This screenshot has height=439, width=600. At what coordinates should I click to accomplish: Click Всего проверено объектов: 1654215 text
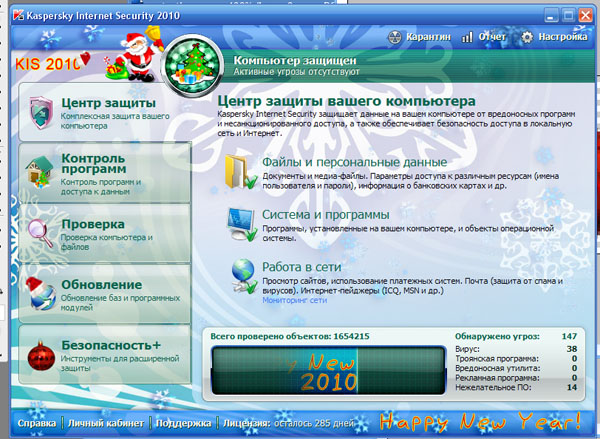tap(290, 336)
